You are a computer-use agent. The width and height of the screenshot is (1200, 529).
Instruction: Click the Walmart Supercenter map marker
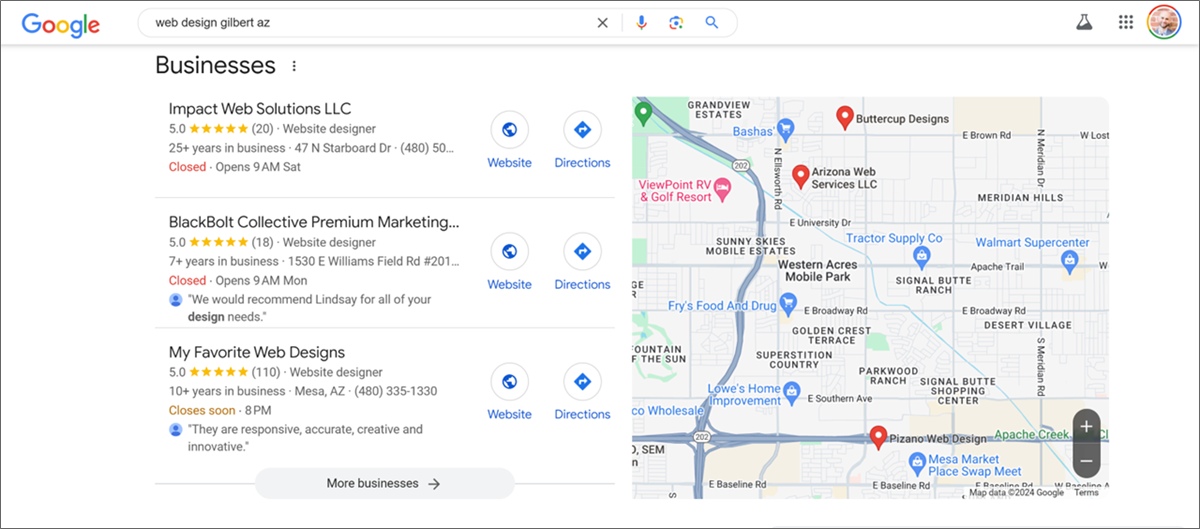click(x=1070, y=262)
